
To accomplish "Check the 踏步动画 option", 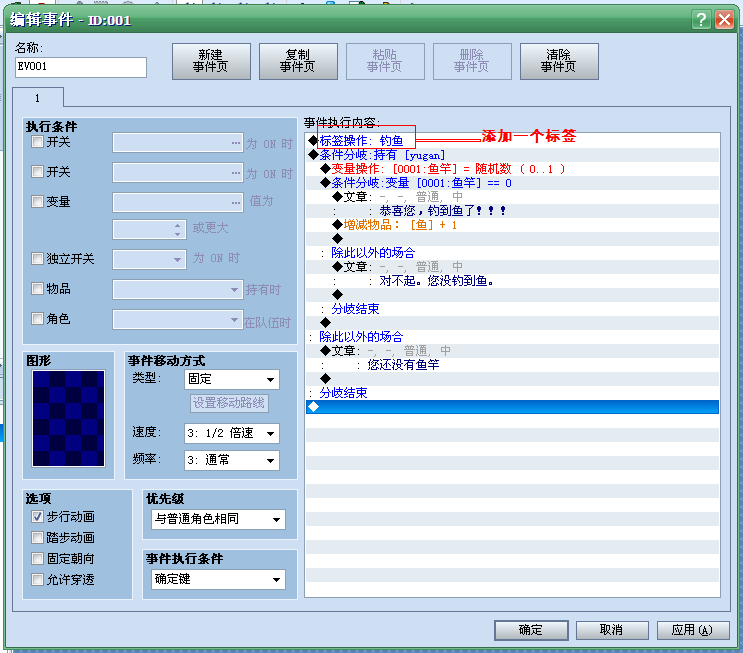I will (x=37, y=537).
